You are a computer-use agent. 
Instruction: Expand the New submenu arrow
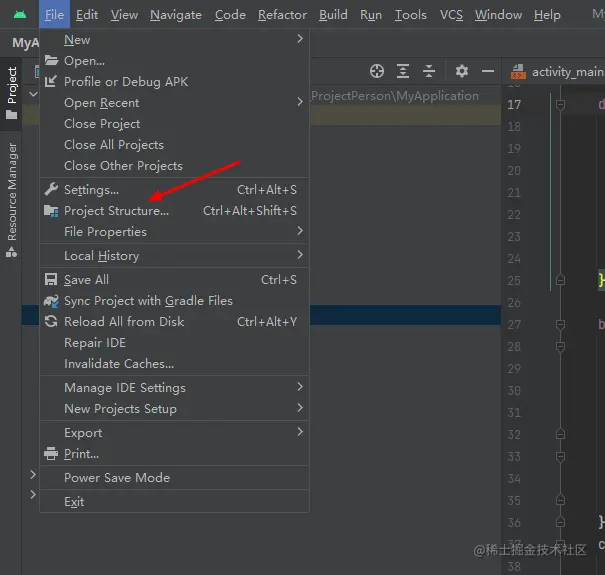(x=300, y=39)
